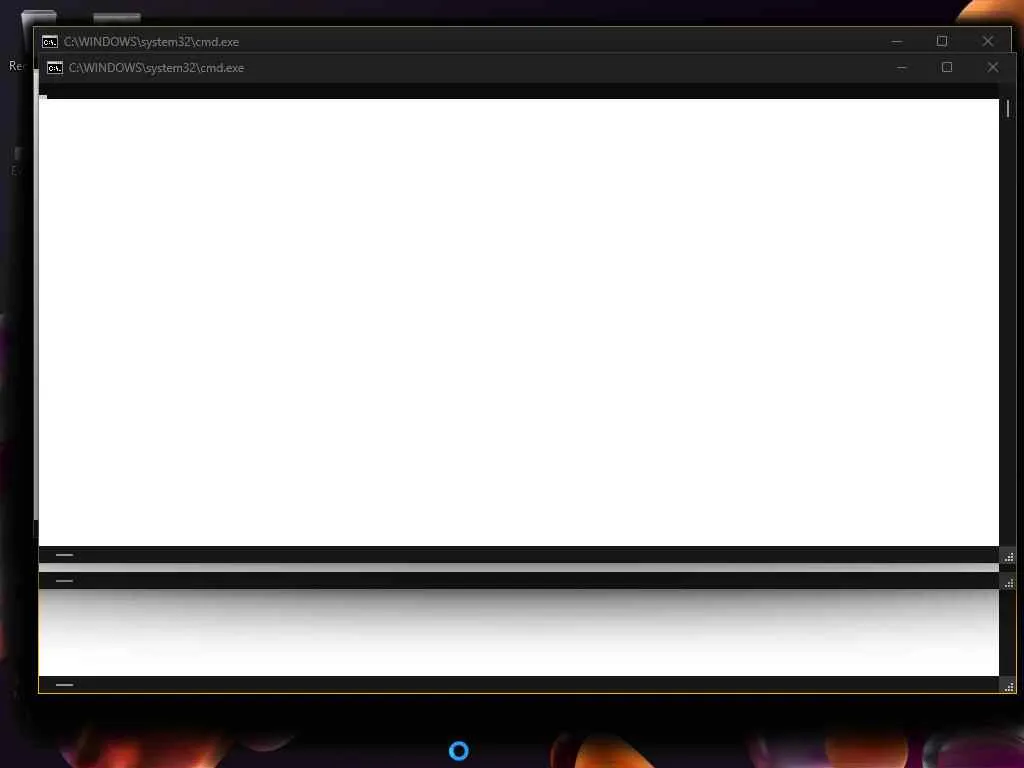Image resolution: width=1024 pixels, height=768 pixels.
Task: Minimize the back cmd.exe window
Action: click(897, 41)
